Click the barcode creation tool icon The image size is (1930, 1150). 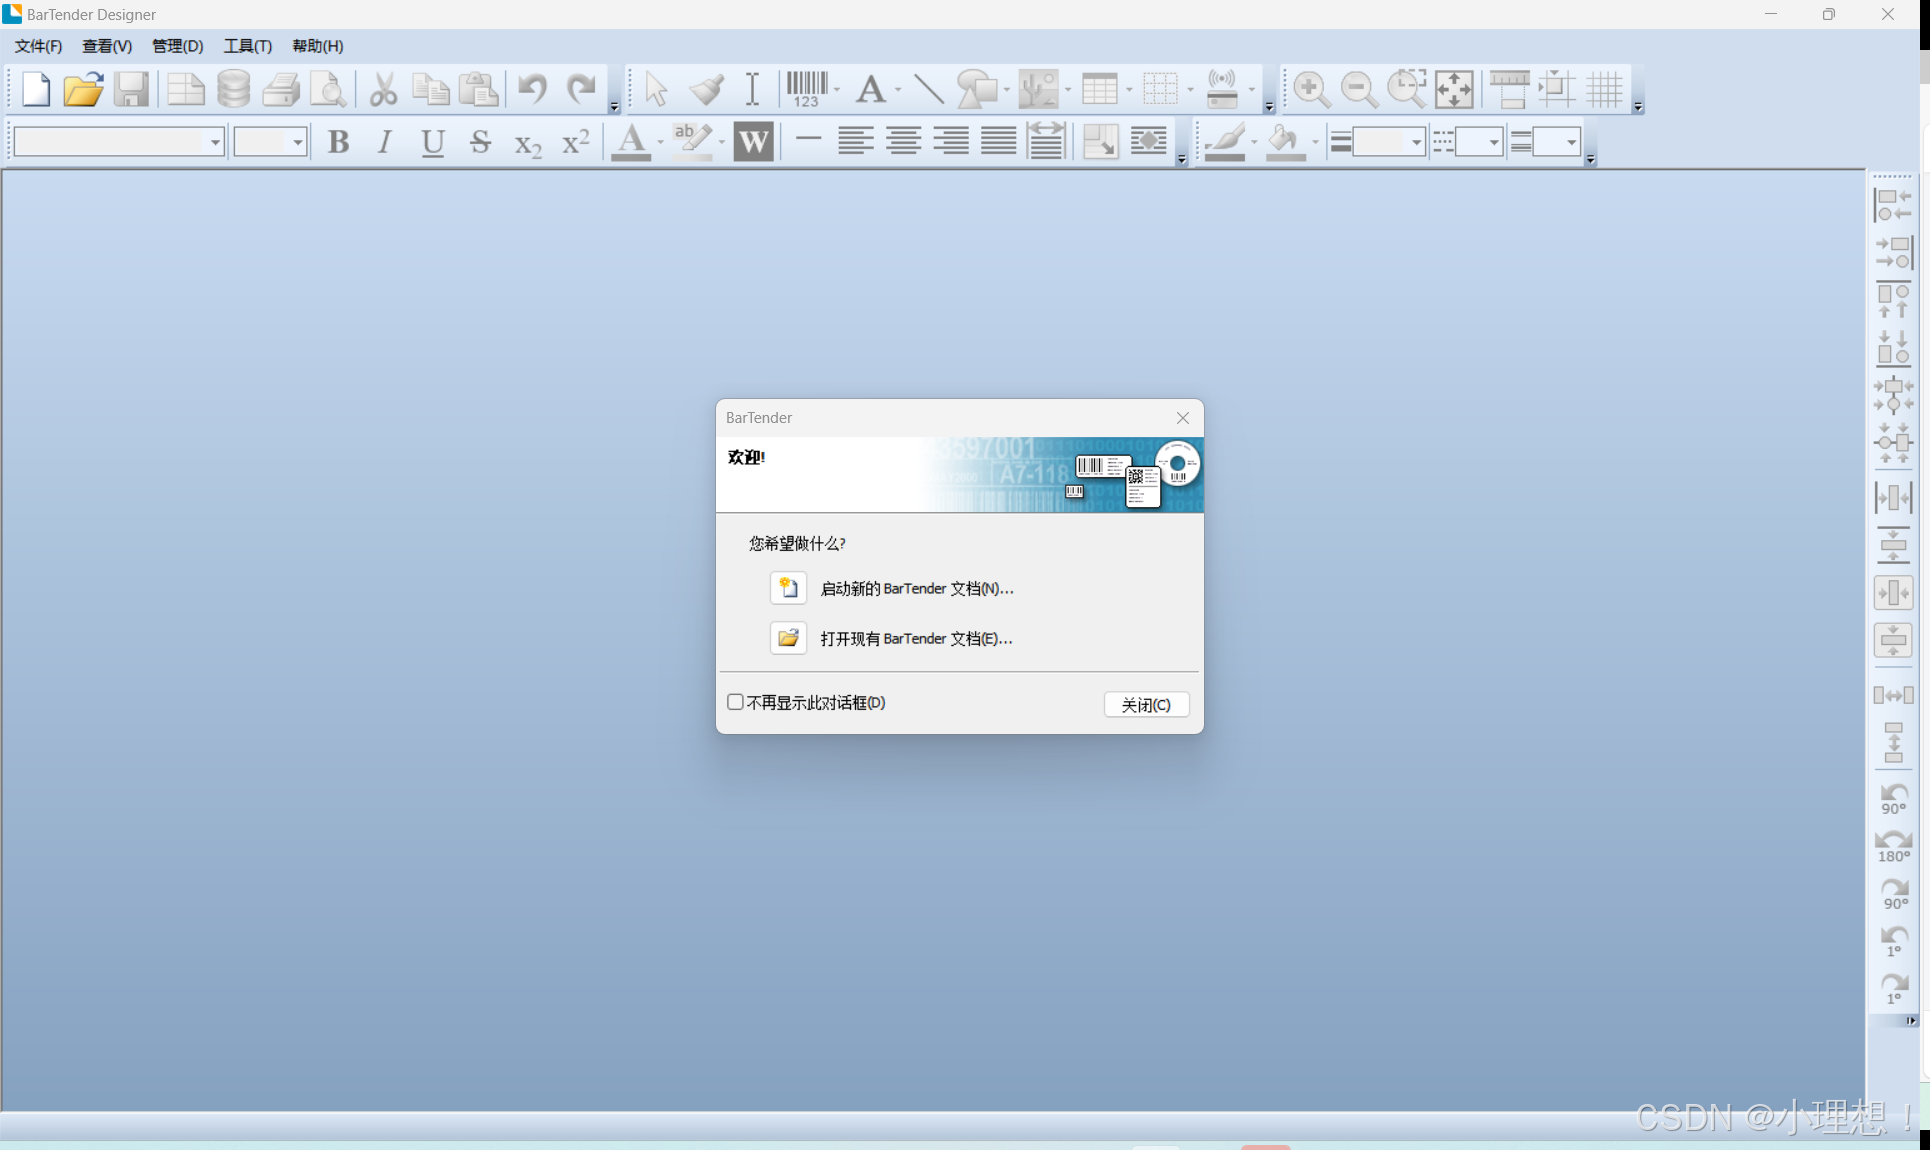tap(807, 89)
